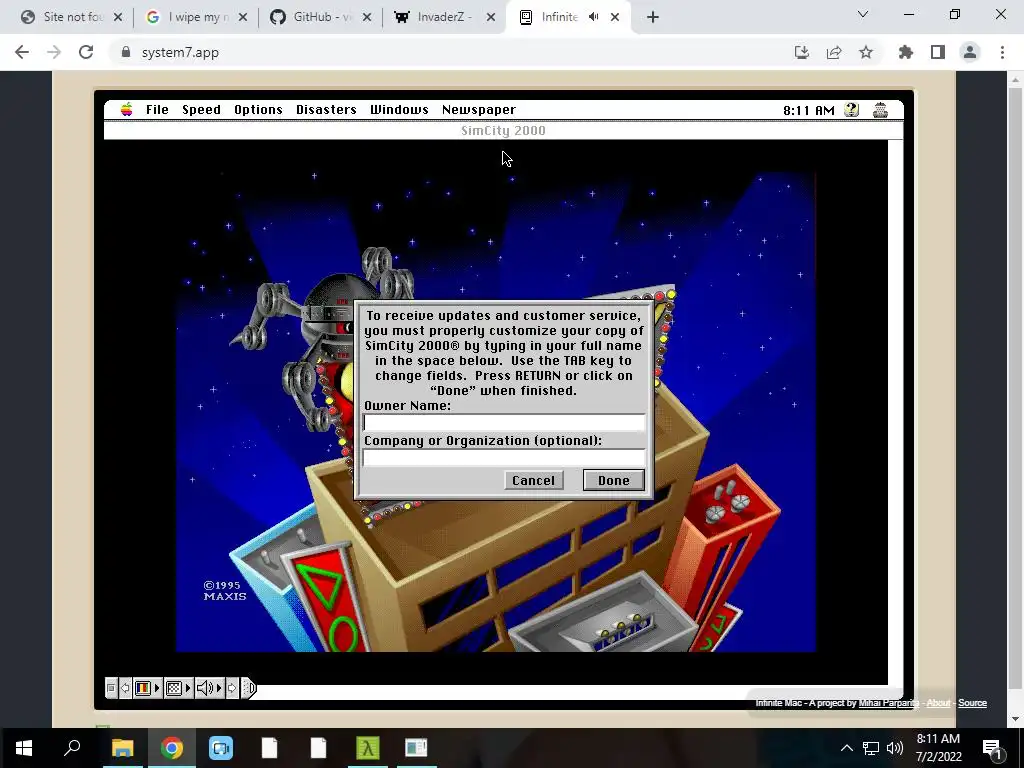
Task: Open the Chrome profile avatar
Action: pyautogui.click(x=970, y=52)
